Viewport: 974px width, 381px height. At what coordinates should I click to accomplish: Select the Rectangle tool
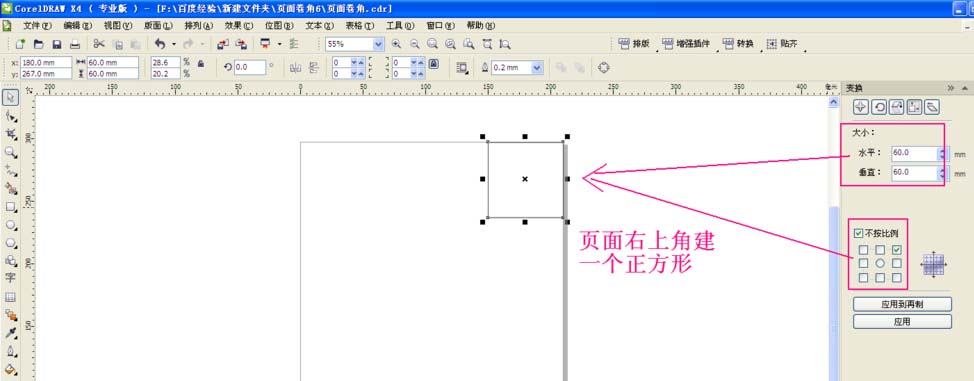11,206
